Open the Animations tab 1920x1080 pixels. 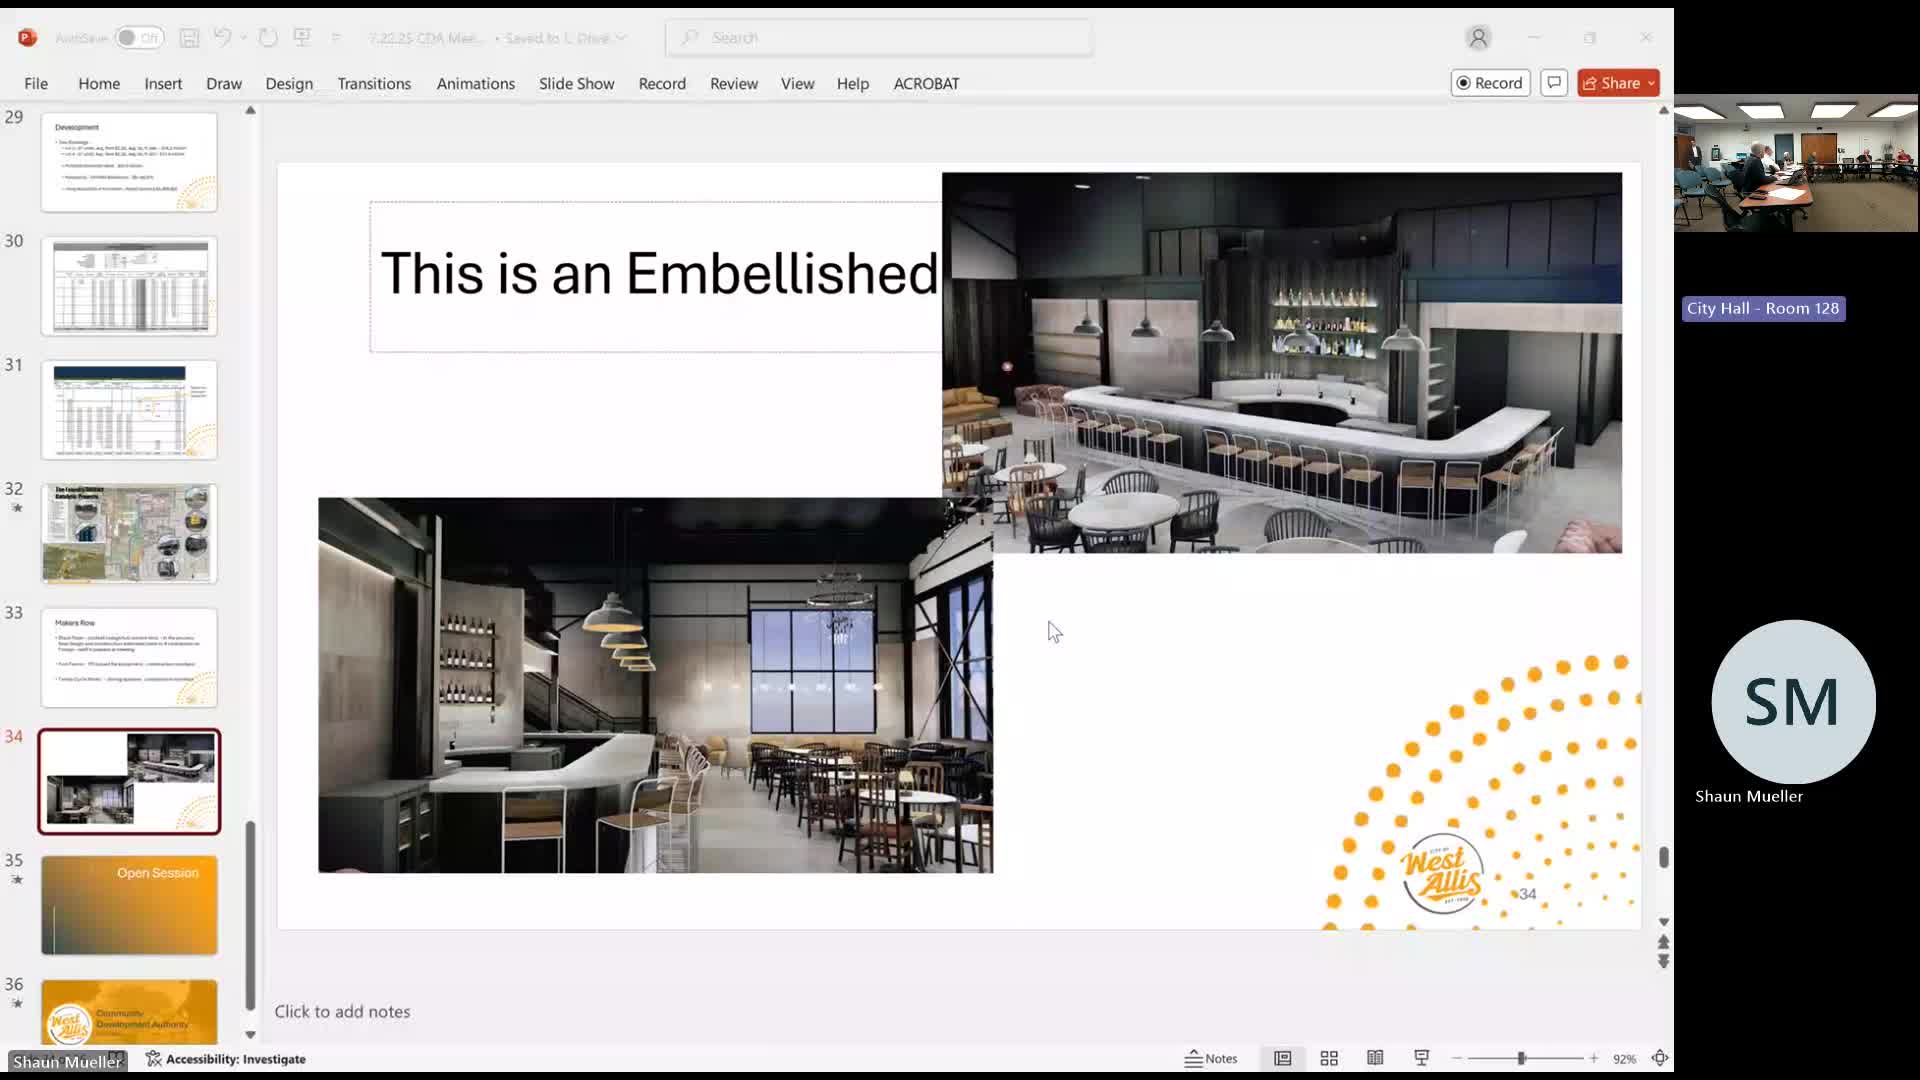[475, 84]
